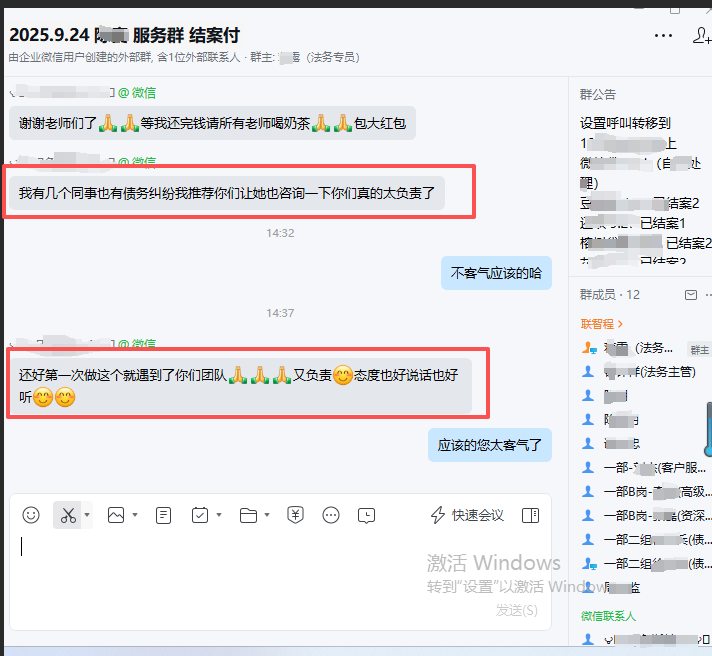This screenshot has width=712, height=656.
Task: Expand the image icon dropdown arrow
Action: point(135,515)
